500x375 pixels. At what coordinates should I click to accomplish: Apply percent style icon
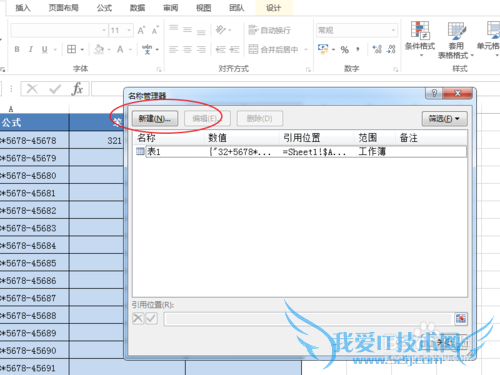point(345,50)
